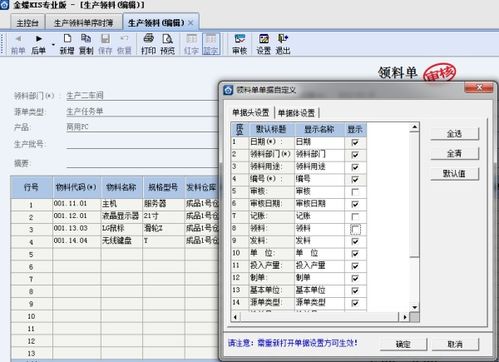This screenshot has width=499, height=362.
Task: Toggle display checkbox for 单位 row
Action: [355, 254]
